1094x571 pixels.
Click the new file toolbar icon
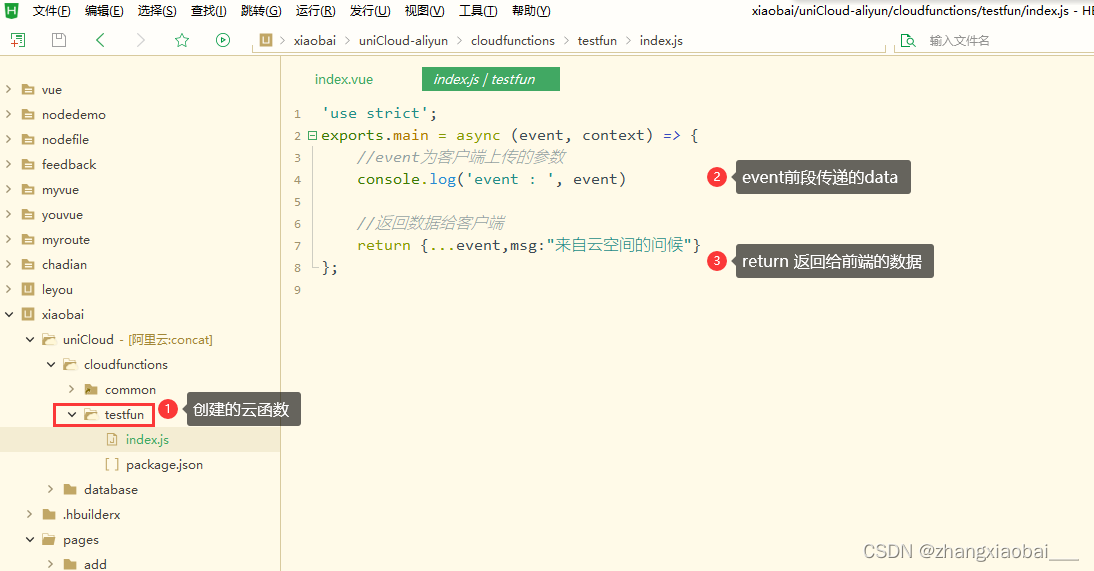pyautogui.click(x=18, y=41)
